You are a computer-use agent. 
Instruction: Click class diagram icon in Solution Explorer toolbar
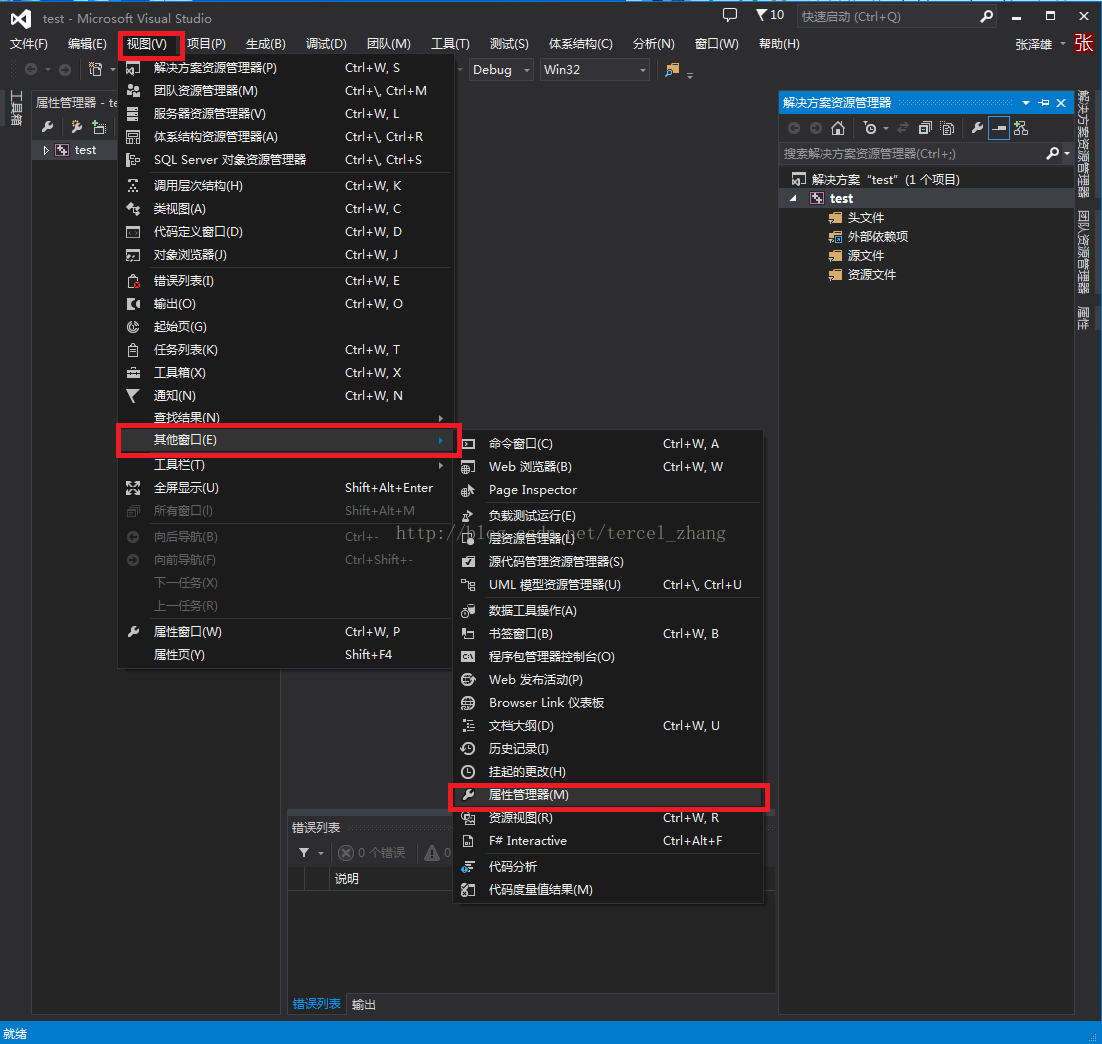1021,128
